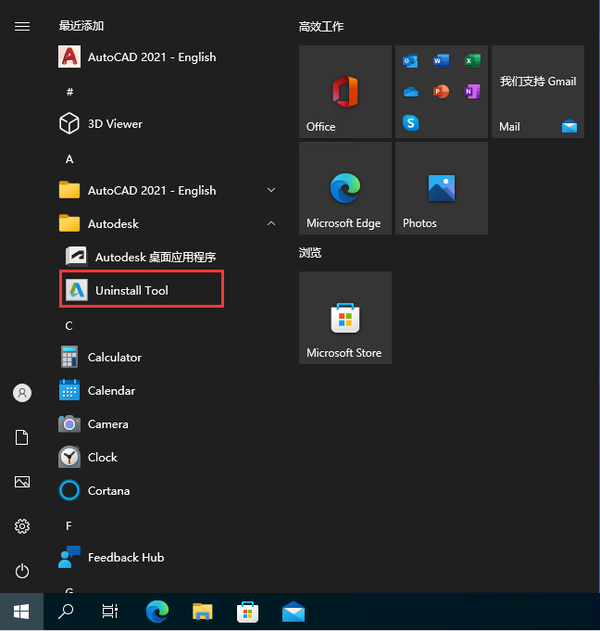Launch Excel from the Office group tile
Viewport: 600px width, 631px height.
pyautogui.click(x=472, y=61)
